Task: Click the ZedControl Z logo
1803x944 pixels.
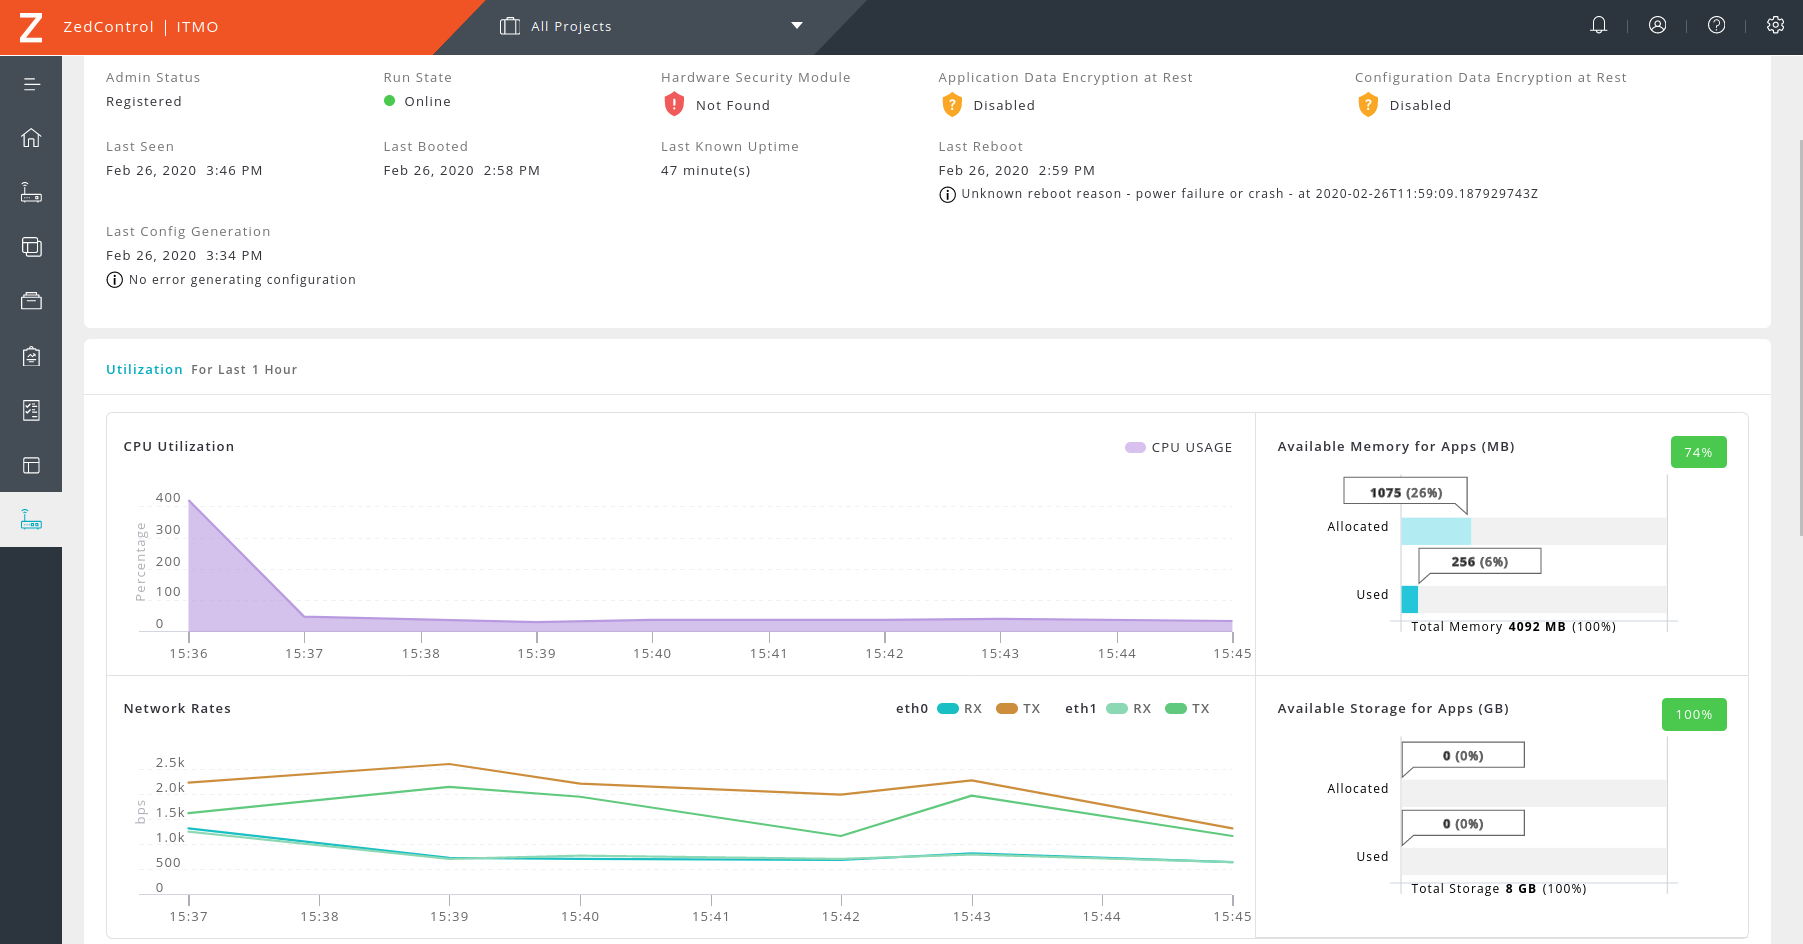Action: click(31, 27)
